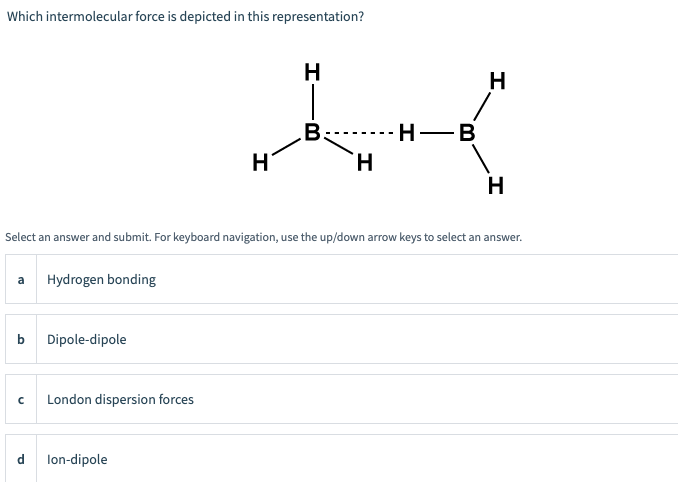
Task: Click the letter 'a' option label
Action: coord(21,280)
